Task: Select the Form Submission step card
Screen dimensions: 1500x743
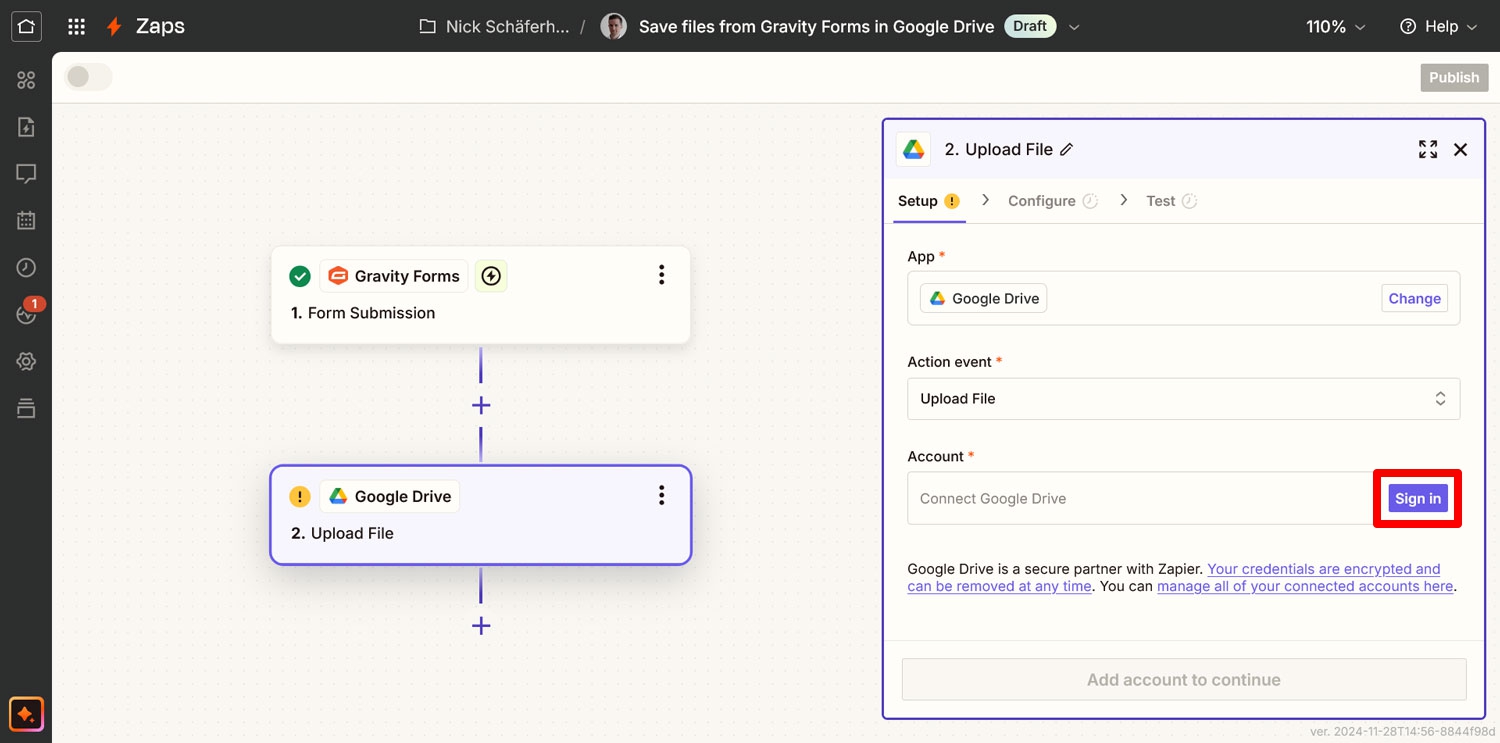Action: 481,295
